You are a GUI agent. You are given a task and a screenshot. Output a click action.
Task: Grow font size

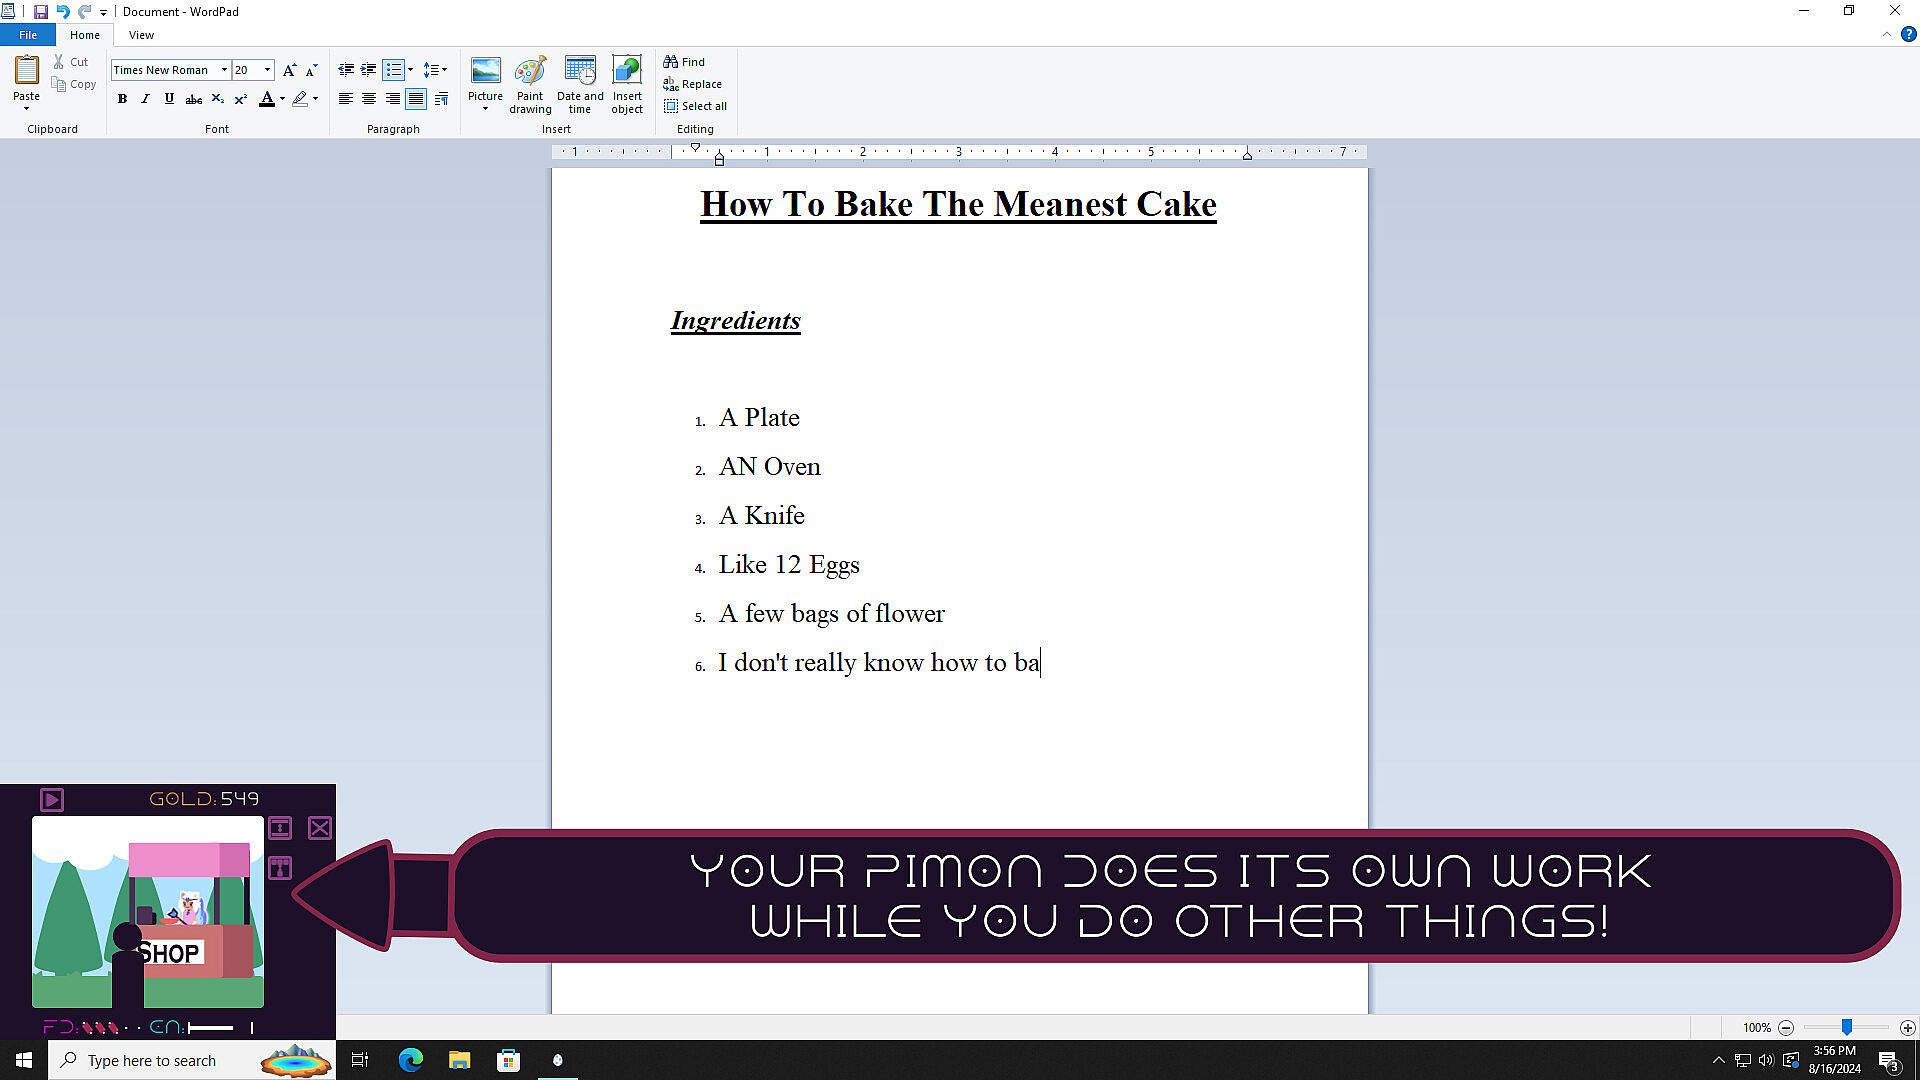click(x=289, y=70)
